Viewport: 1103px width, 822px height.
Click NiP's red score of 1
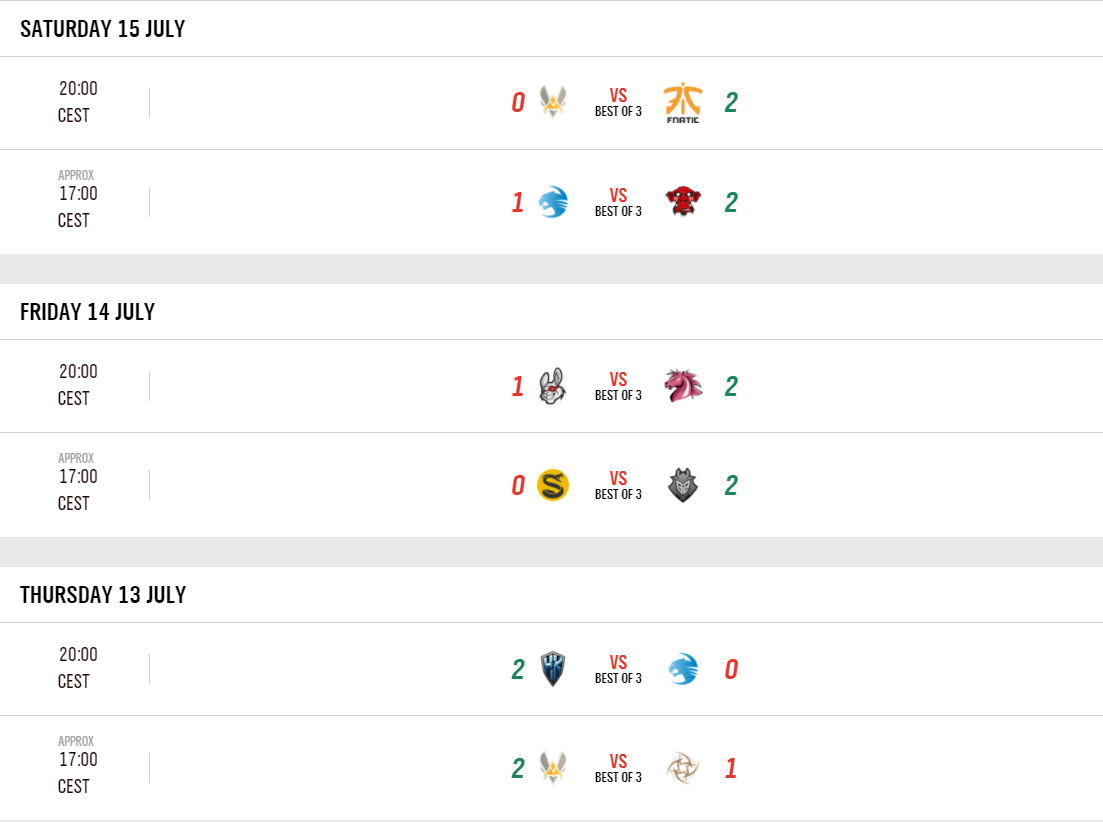point(731,769)
